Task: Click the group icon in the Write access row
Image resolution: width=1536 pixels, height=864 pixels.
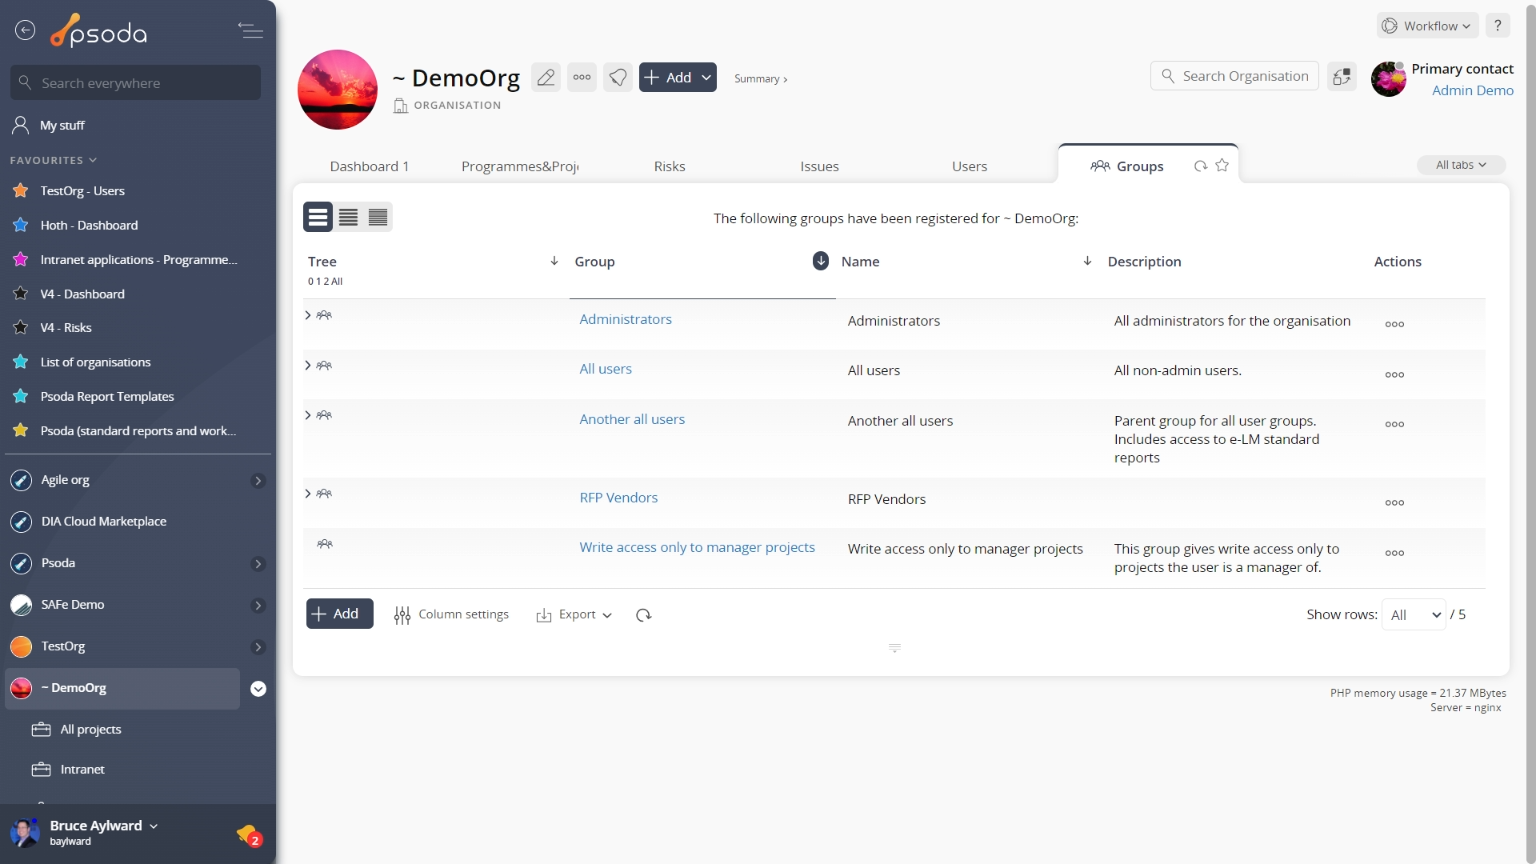Action: point(324,544)
